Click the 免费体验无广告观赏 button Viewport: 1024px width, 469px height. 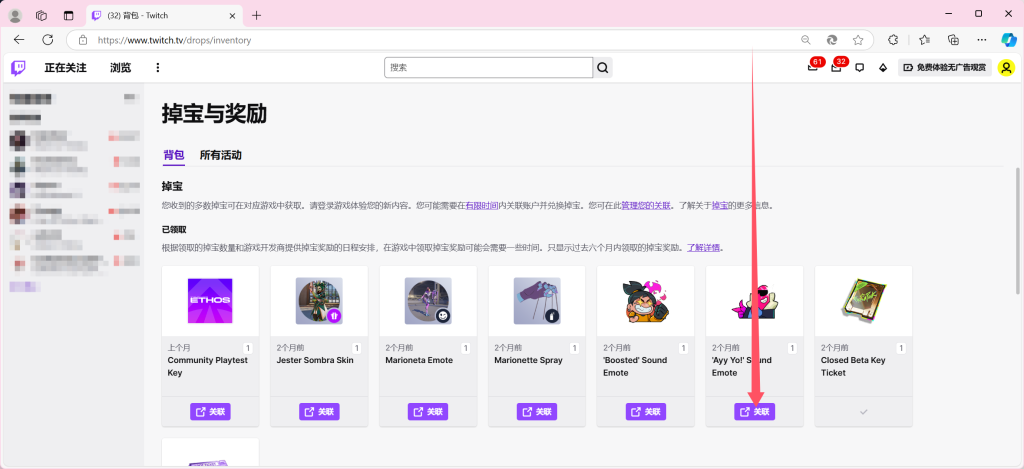[945, 67]
